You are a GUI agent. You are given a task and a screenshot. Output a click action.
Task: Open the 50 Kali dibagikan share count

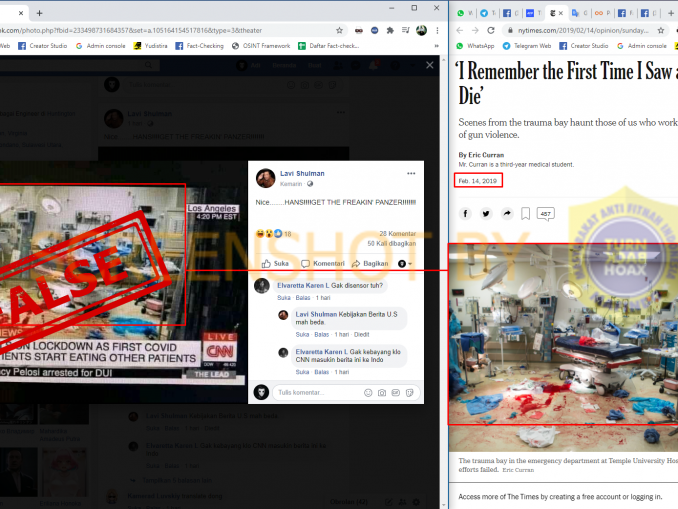point(392,243)
